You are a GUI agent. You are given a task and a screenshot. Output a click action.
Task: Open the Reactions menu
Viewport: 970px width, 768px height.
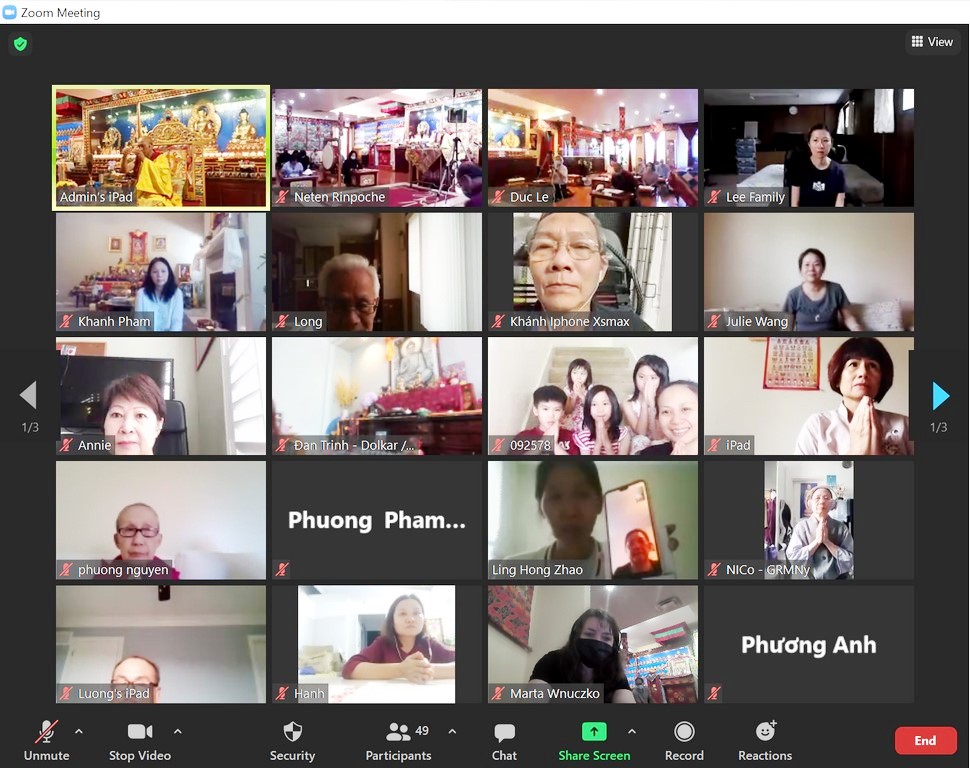(x=765, y=741)
